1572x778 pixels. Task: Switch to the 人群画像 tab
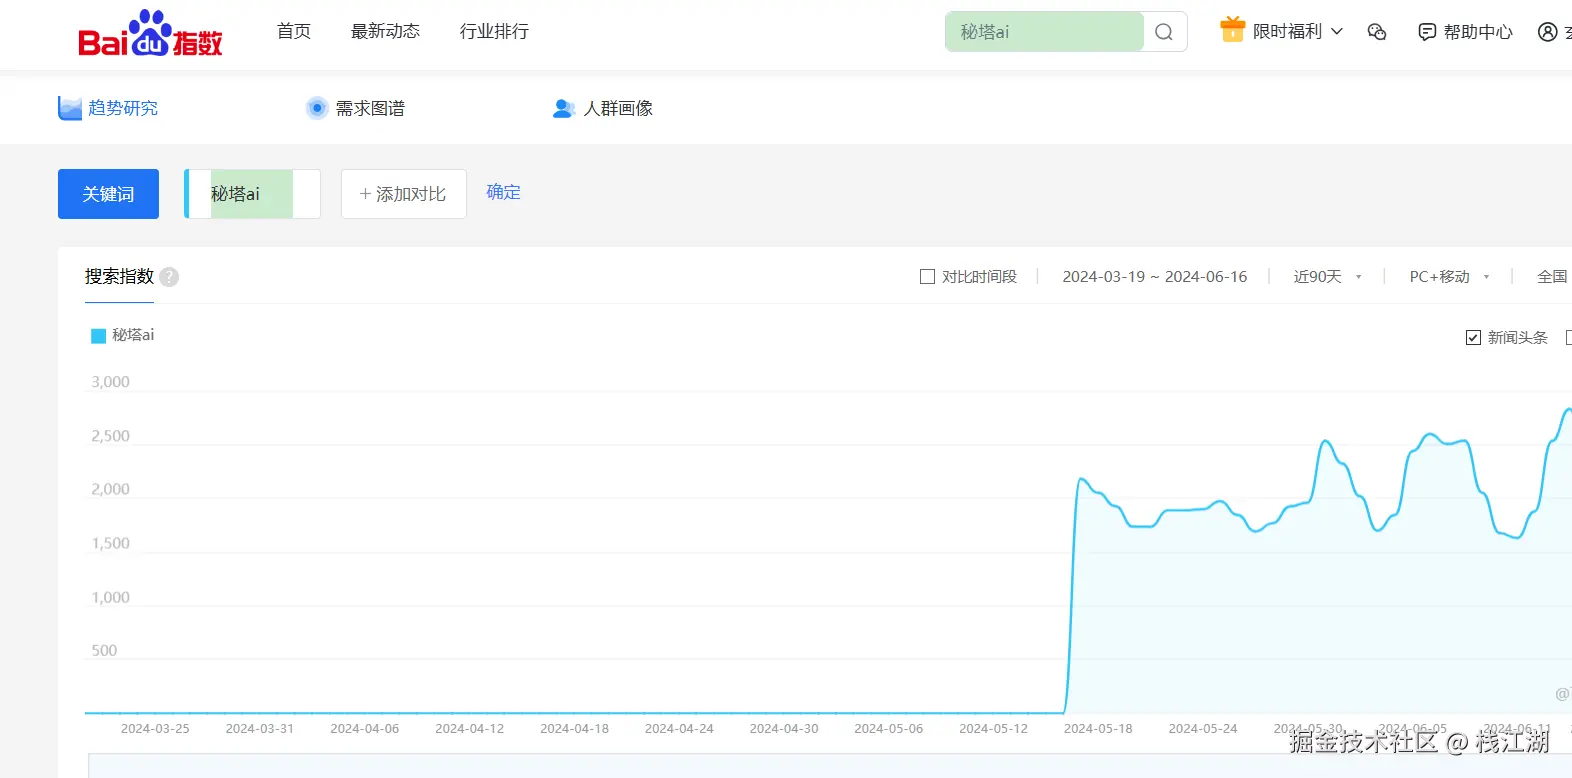click(603, 108)
